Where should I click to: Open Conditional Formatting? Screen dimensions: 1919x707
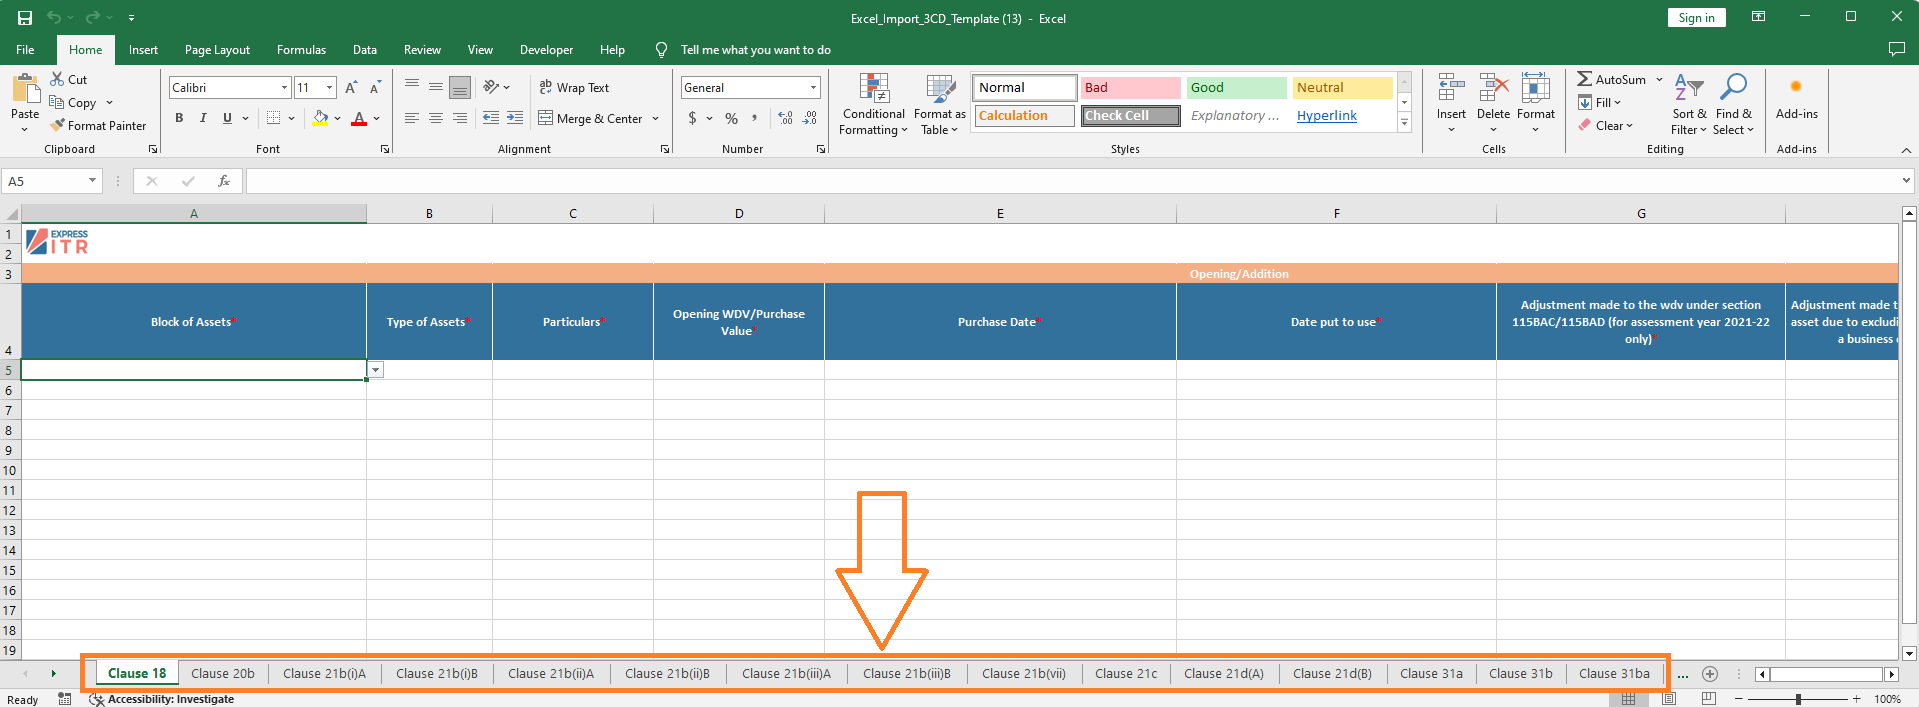[874, 104]
